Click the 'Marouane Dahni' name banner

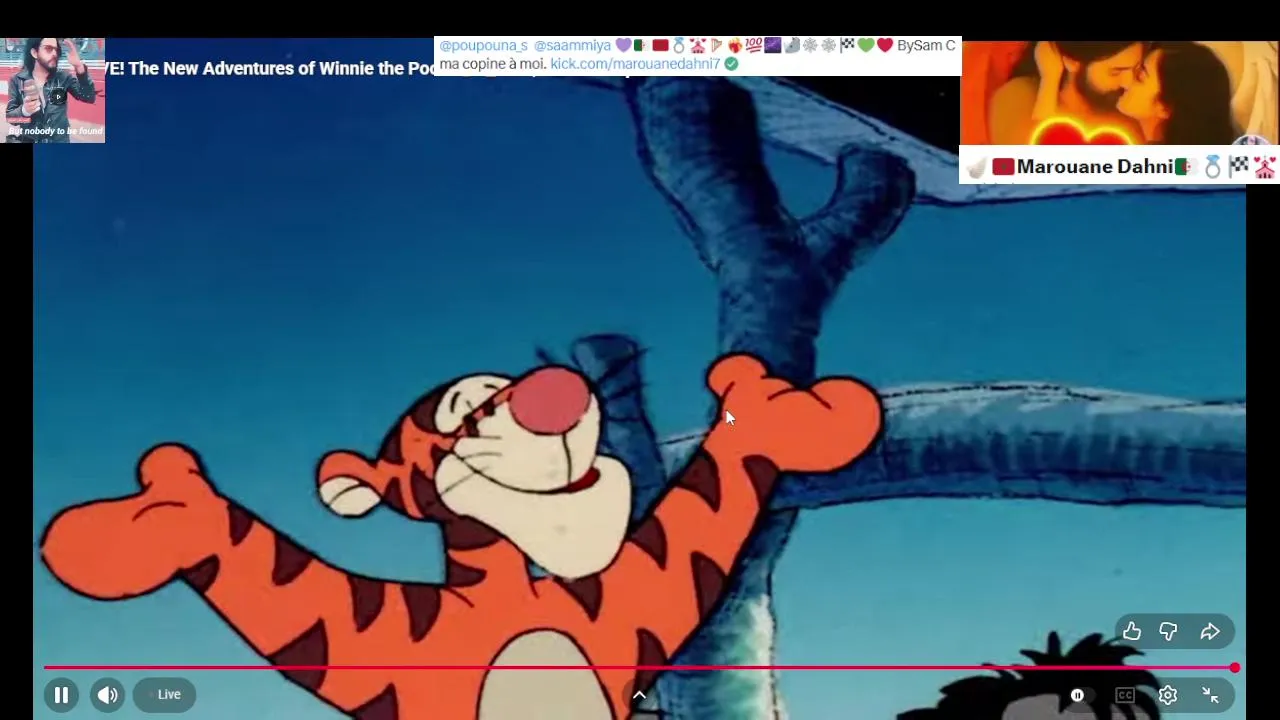pyautogui.click(x=1119, y=166)
